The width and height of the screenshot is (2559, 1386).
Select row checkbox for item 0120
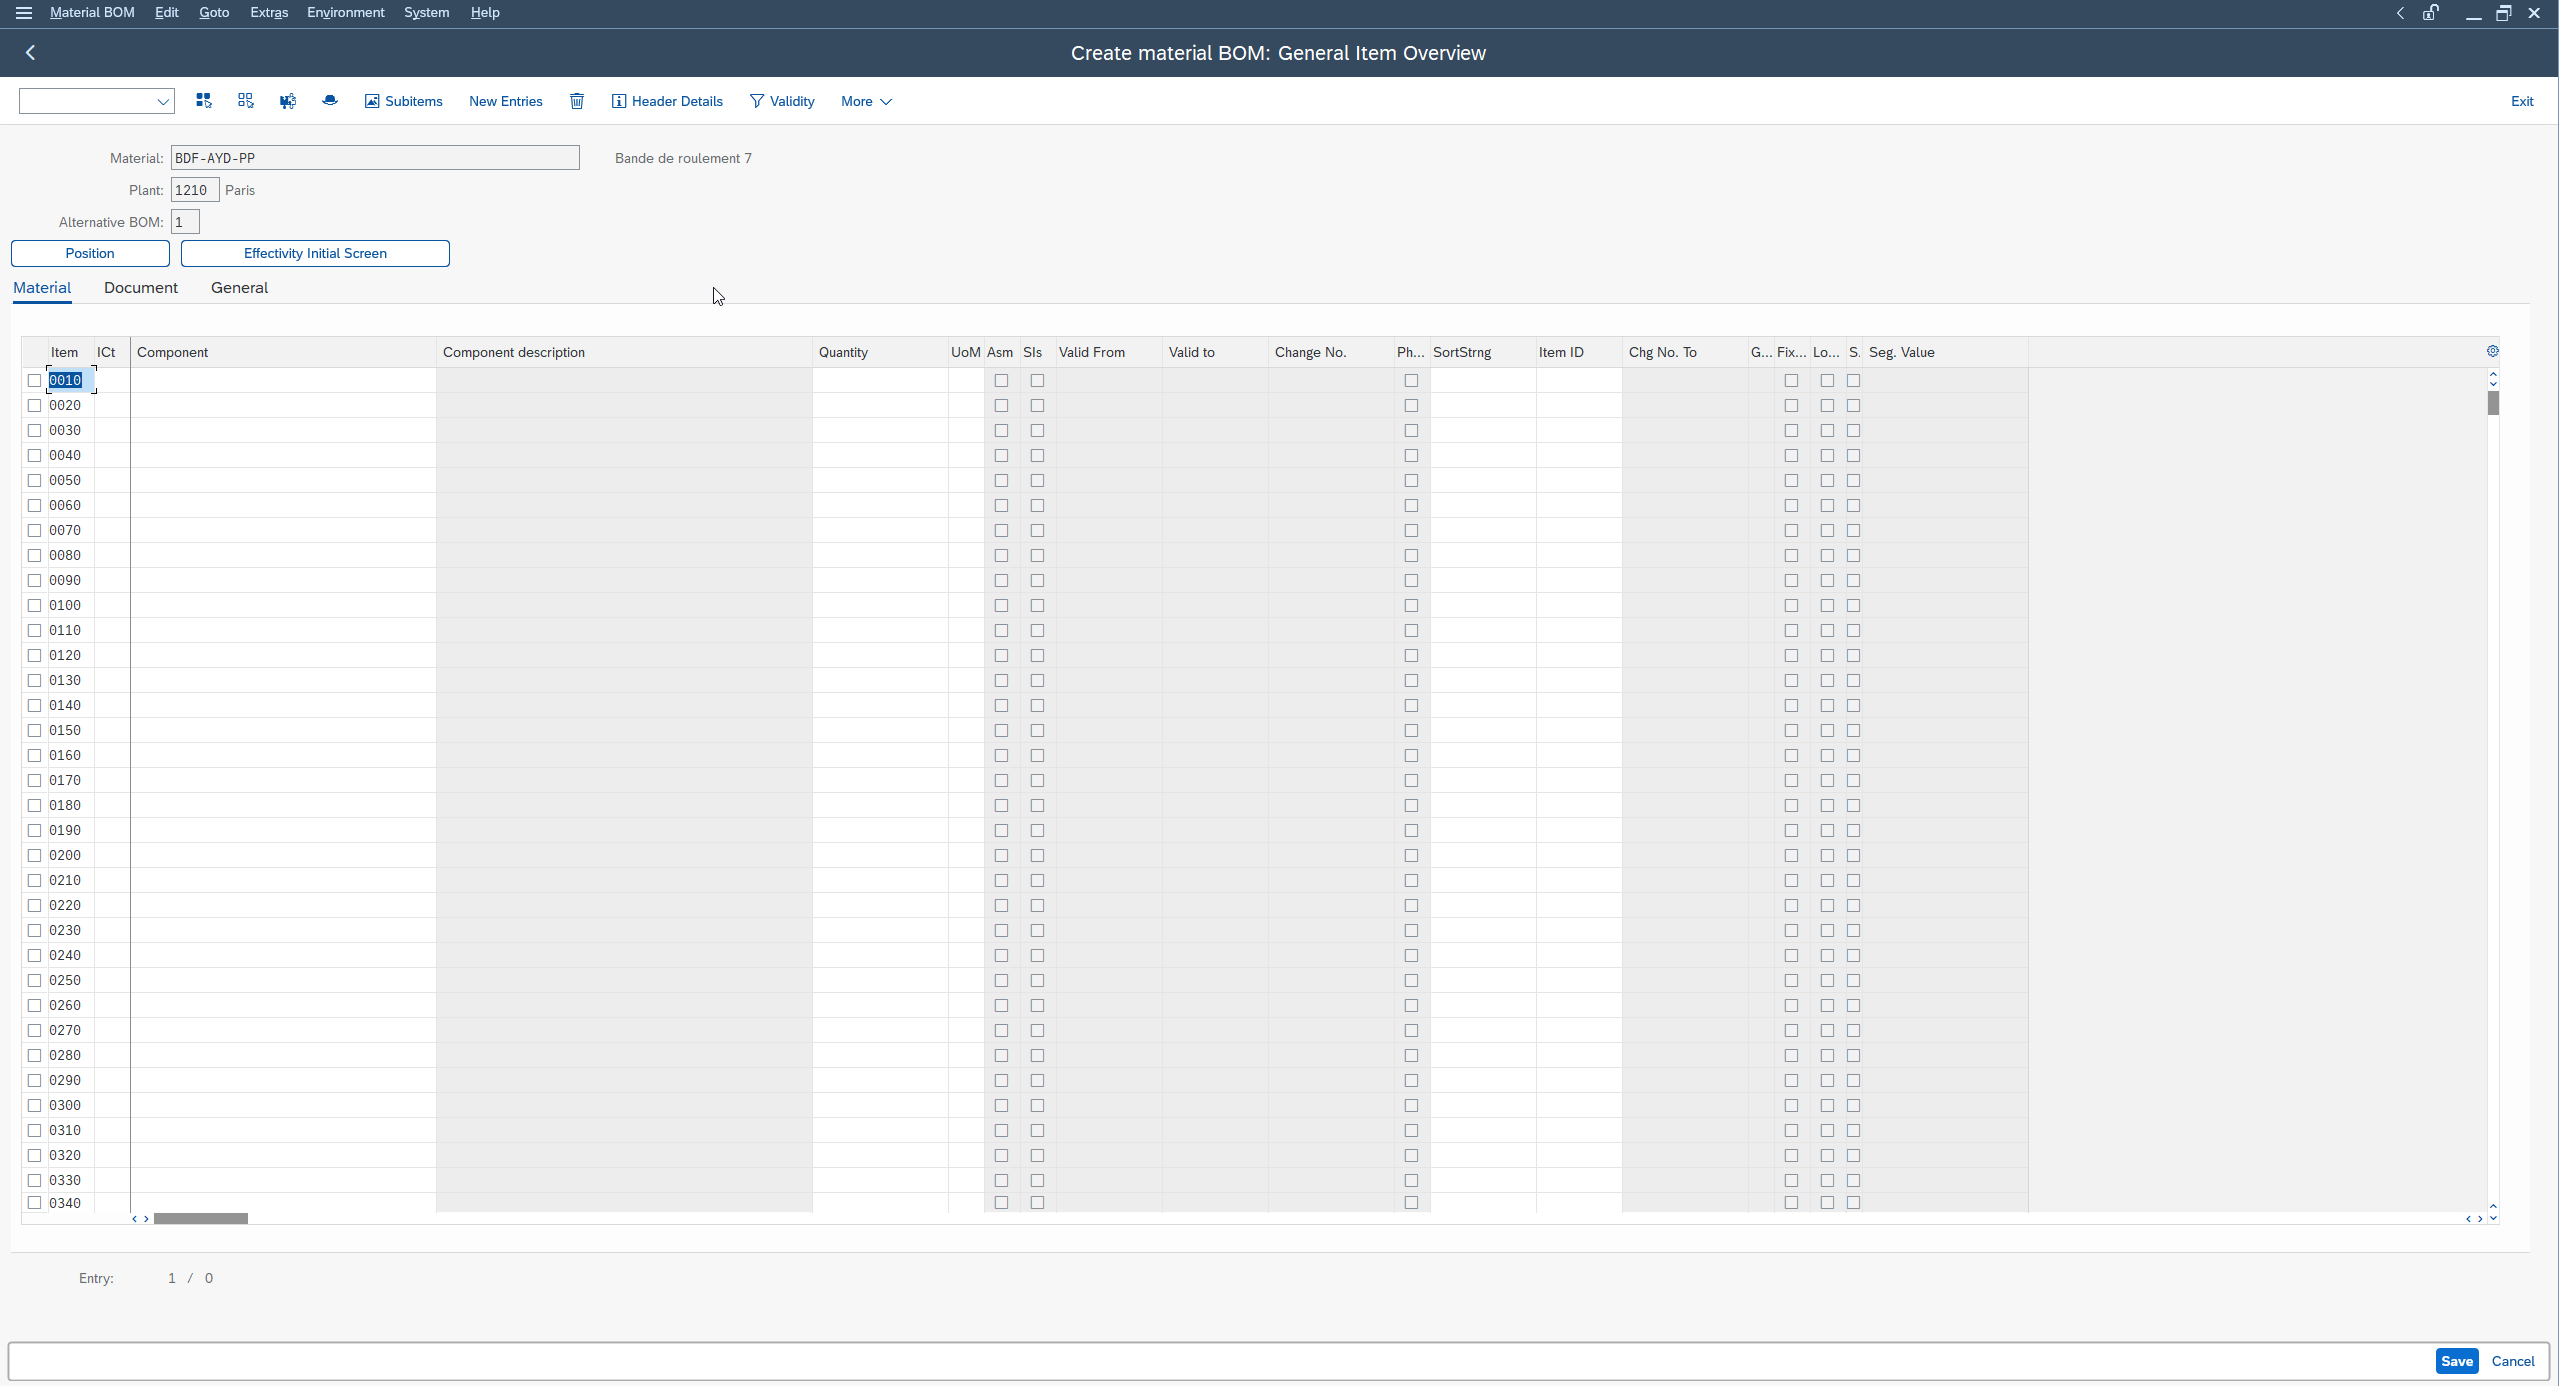35,655
